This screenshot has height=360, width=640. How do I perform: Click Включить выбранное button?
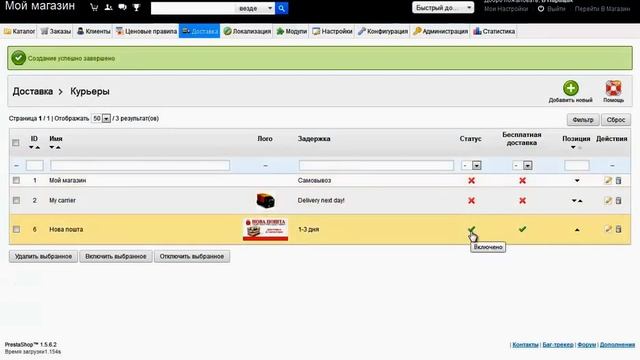coord(116,256)
